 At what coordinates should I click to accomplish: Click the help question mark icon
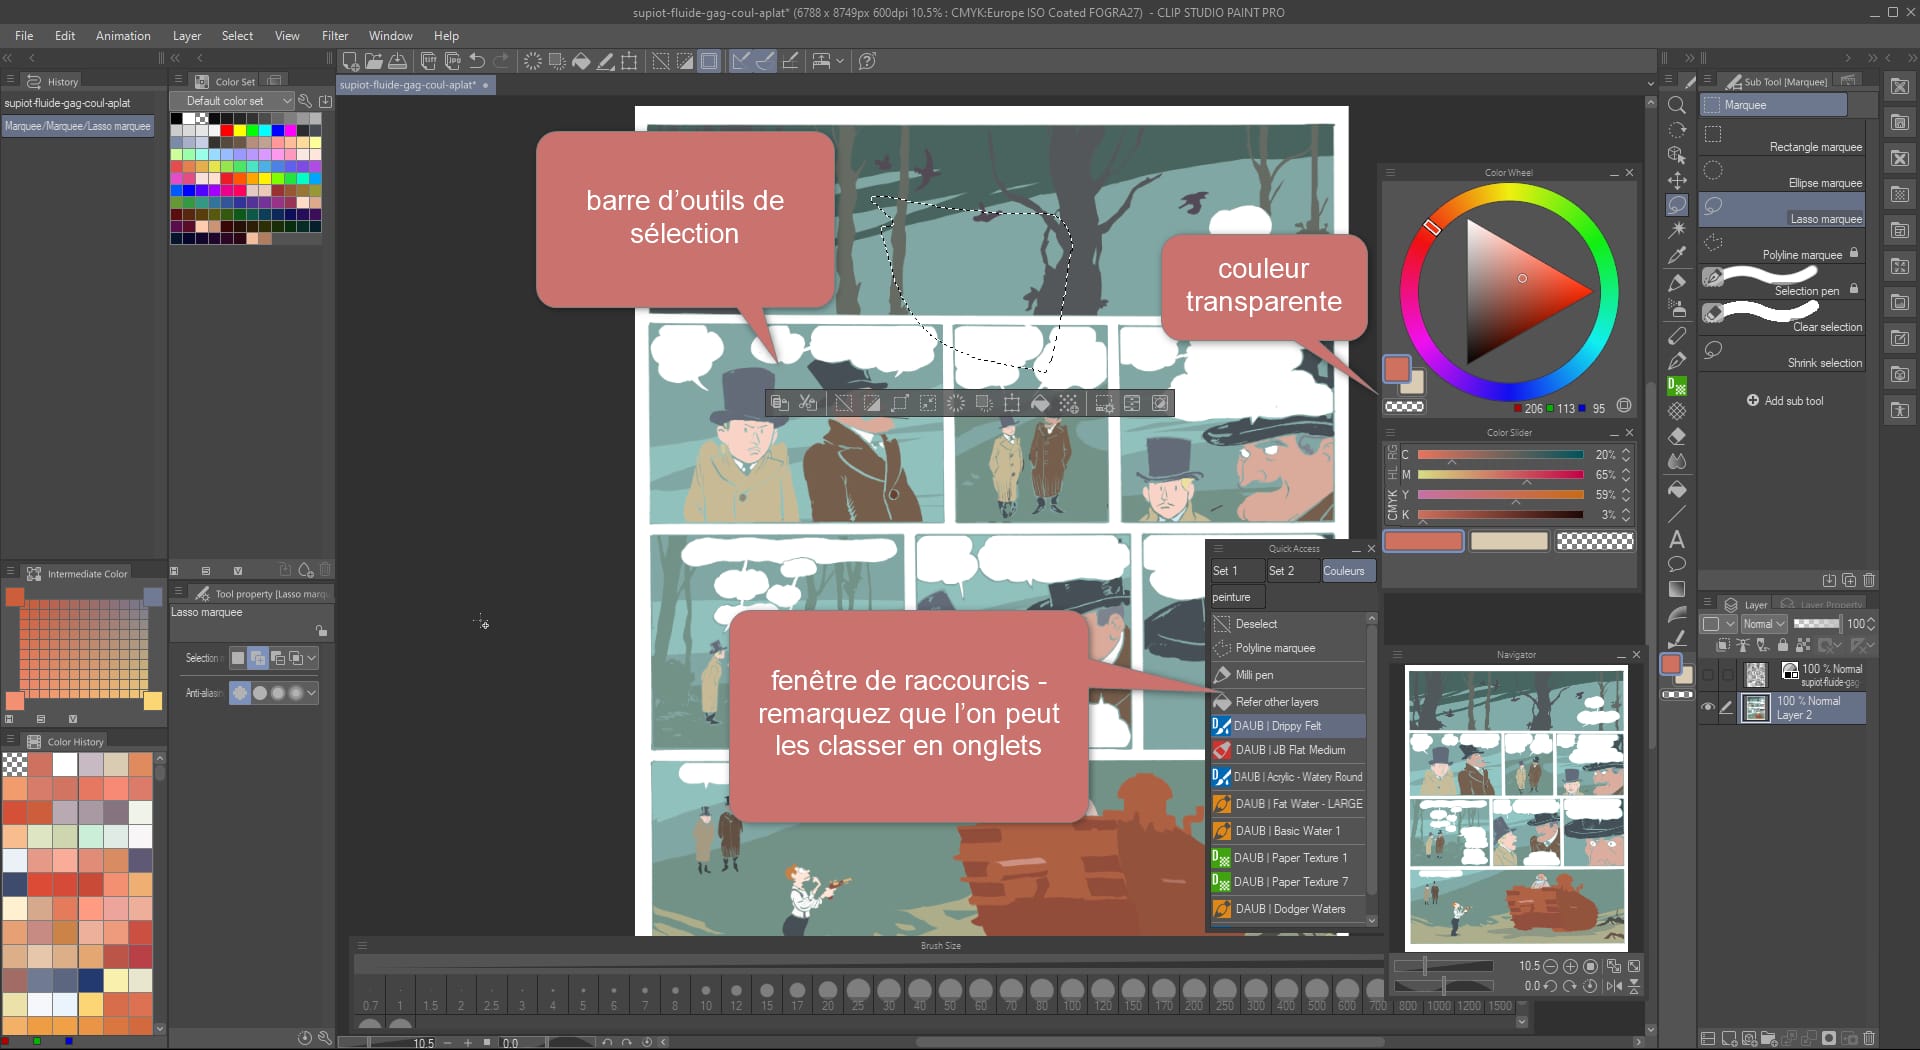click(868, 61)
